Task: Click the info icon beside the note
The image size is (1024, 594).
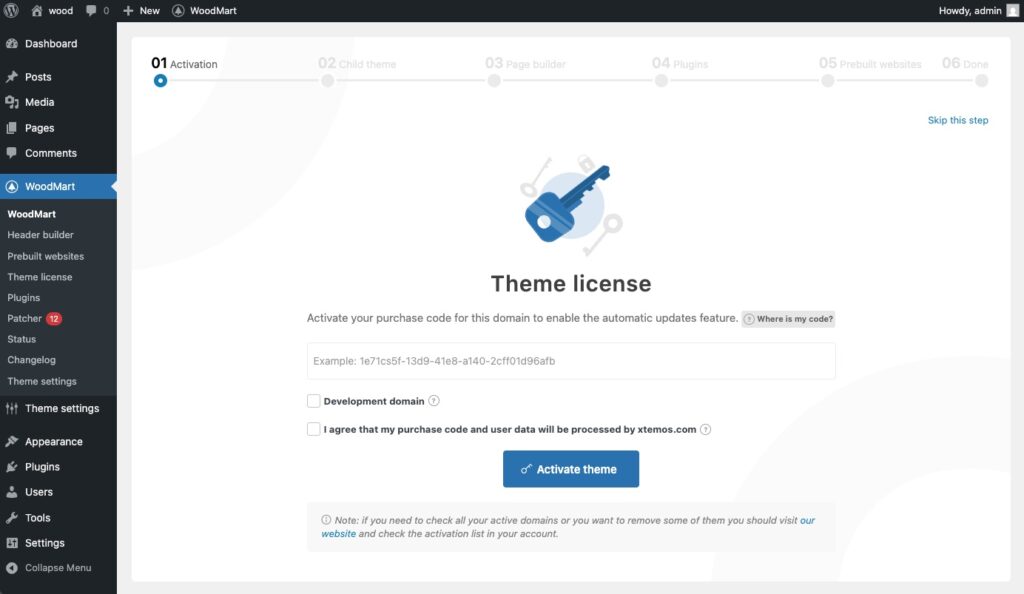Action: coord(326,520)
